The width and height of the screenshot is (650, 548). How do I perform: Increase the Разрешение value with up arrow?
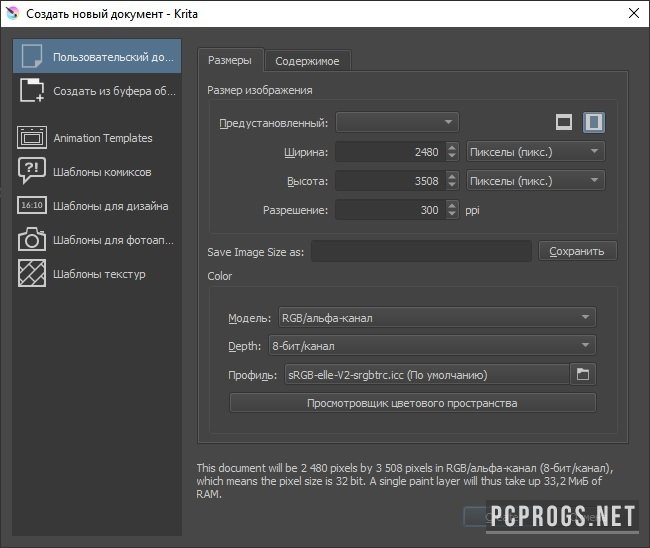tap(452, 205)
